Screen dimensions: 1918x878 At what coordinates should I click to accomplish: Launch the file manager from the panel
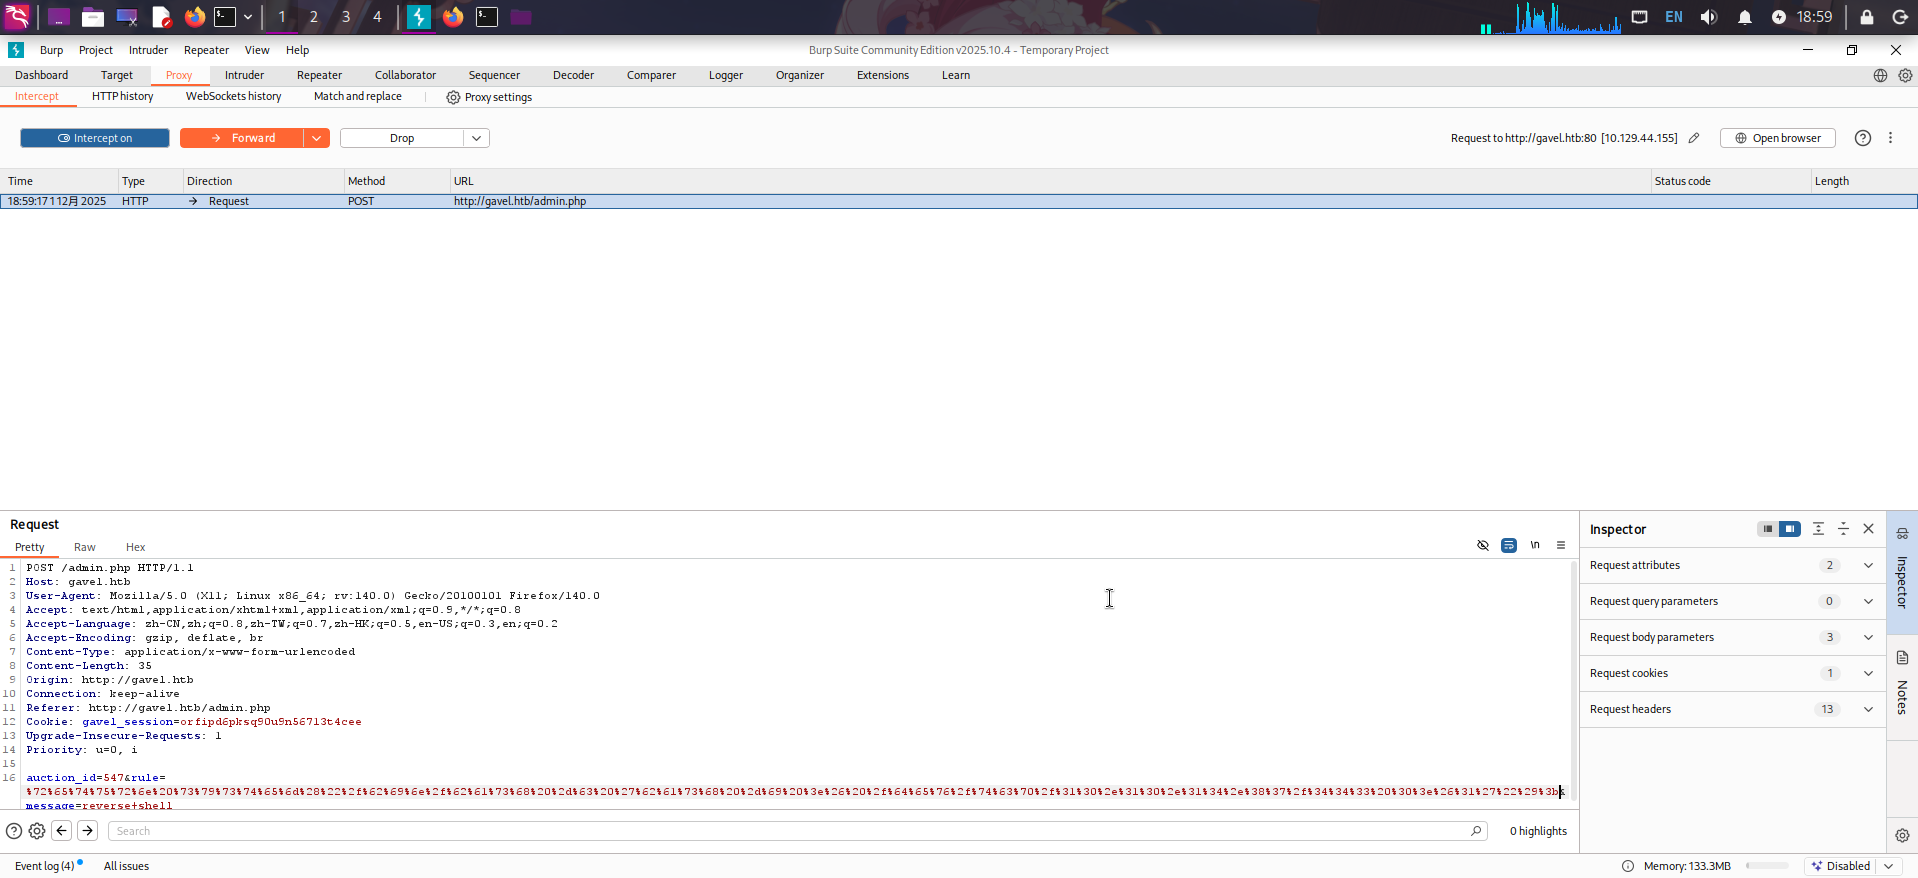93,17
